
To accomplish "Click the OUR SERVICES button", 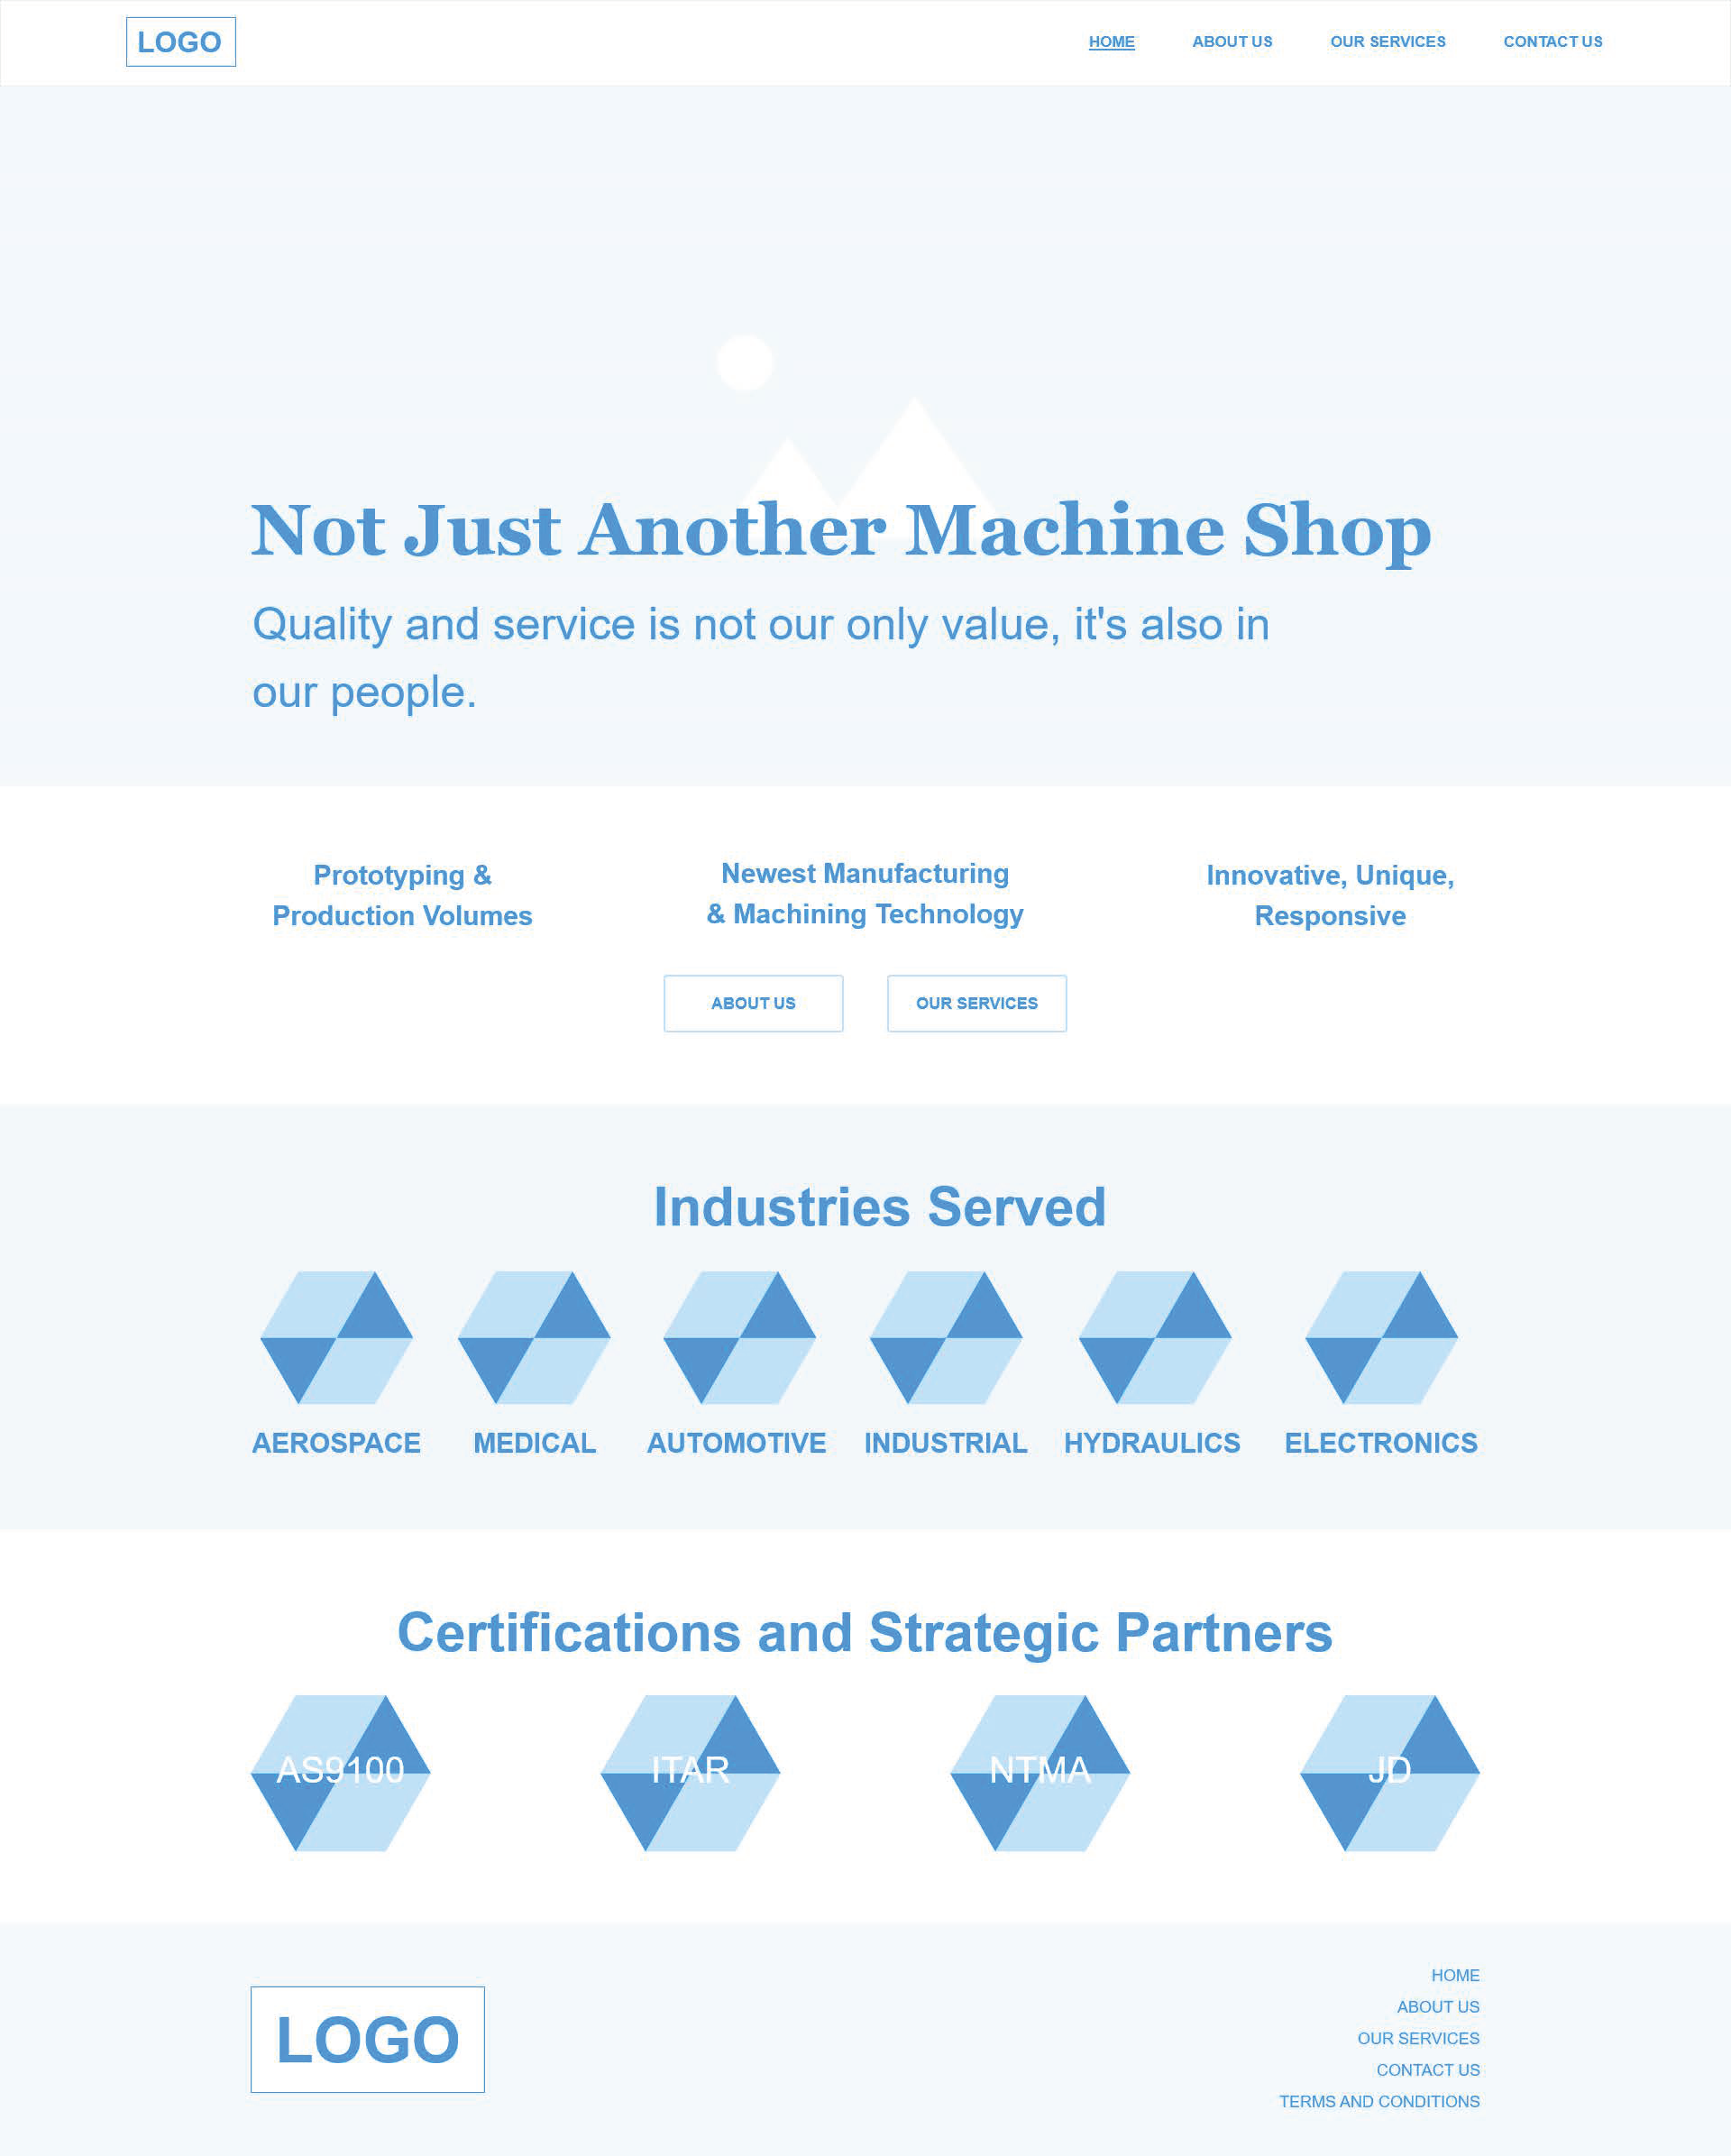I will pyautogui.click(x=976, y=1001).
